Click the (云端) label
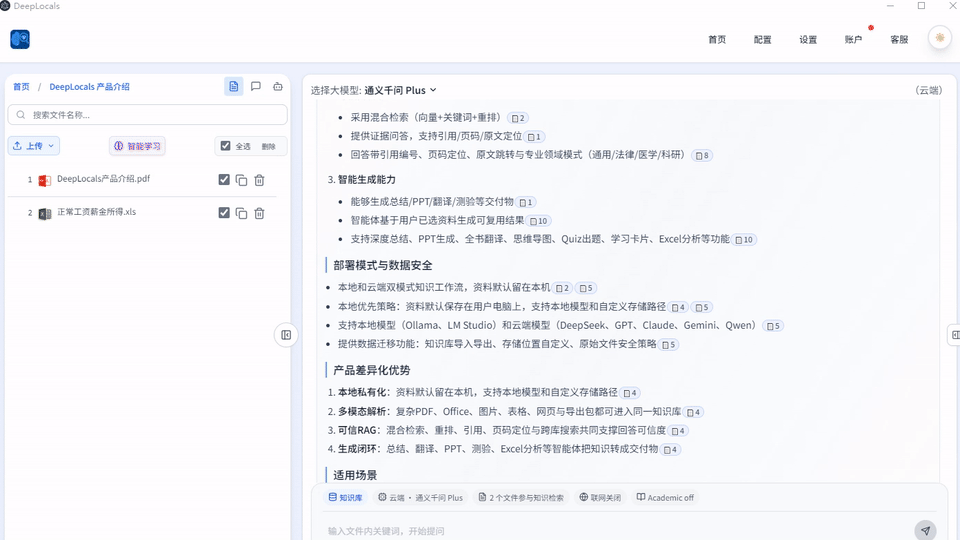 point(928,90)
